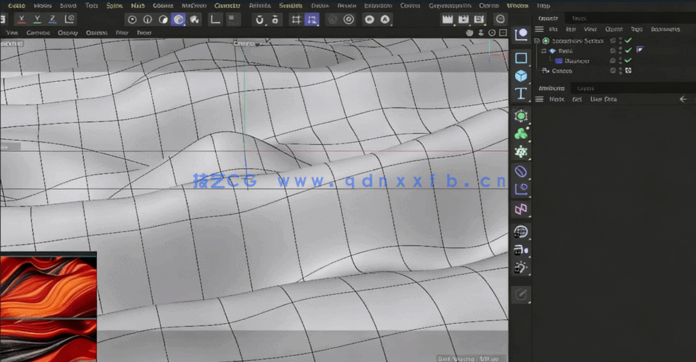
Task: Open the Attributes User Data menu
Action: click(x=603, y=99)
